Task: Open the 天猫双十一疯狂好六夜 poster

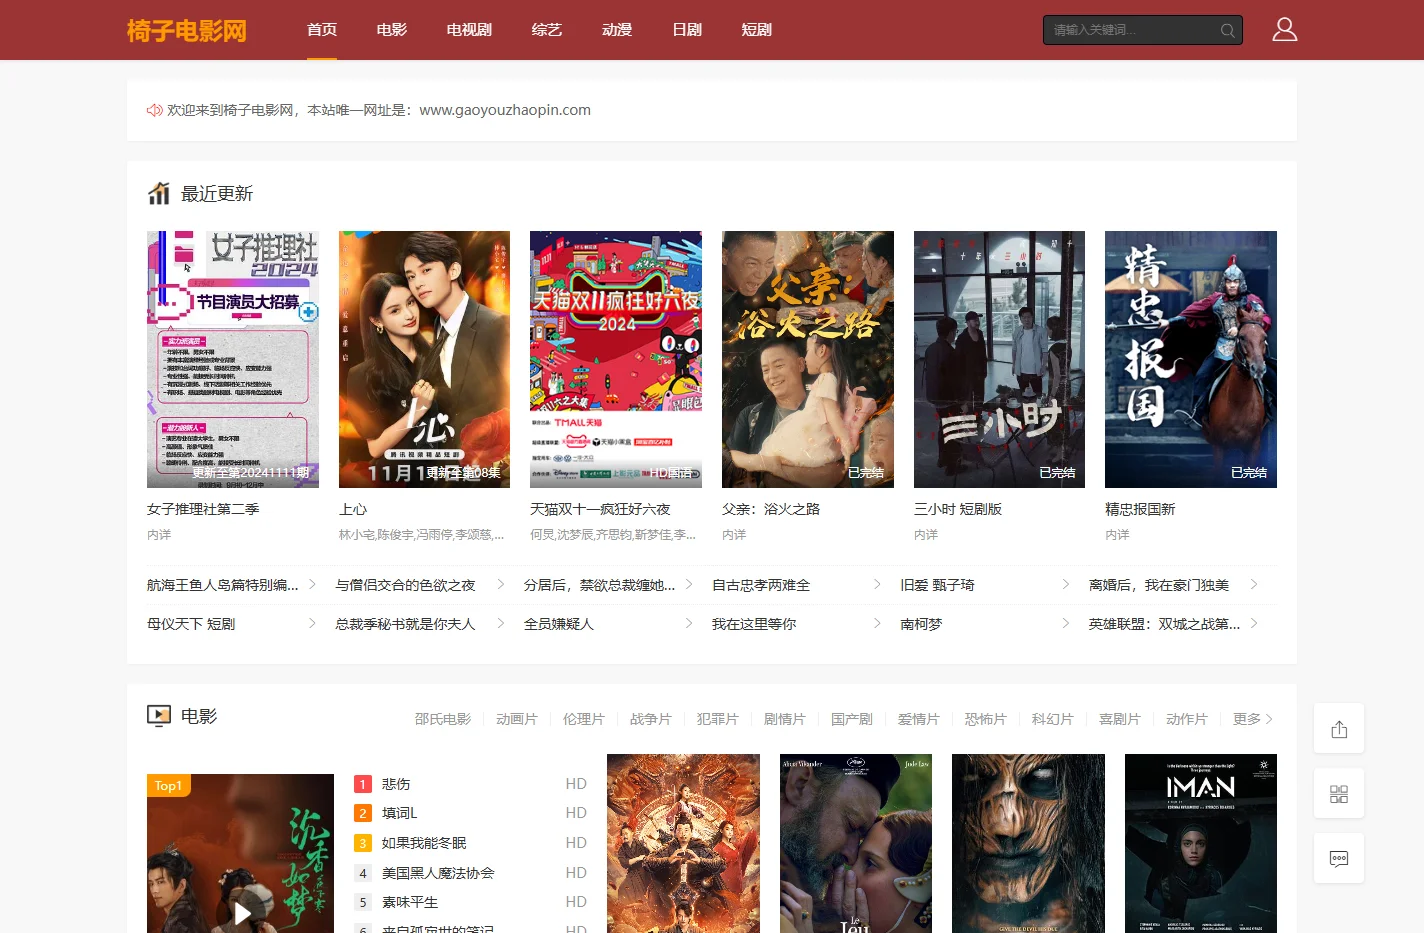Action: click(x=616, y=359)
